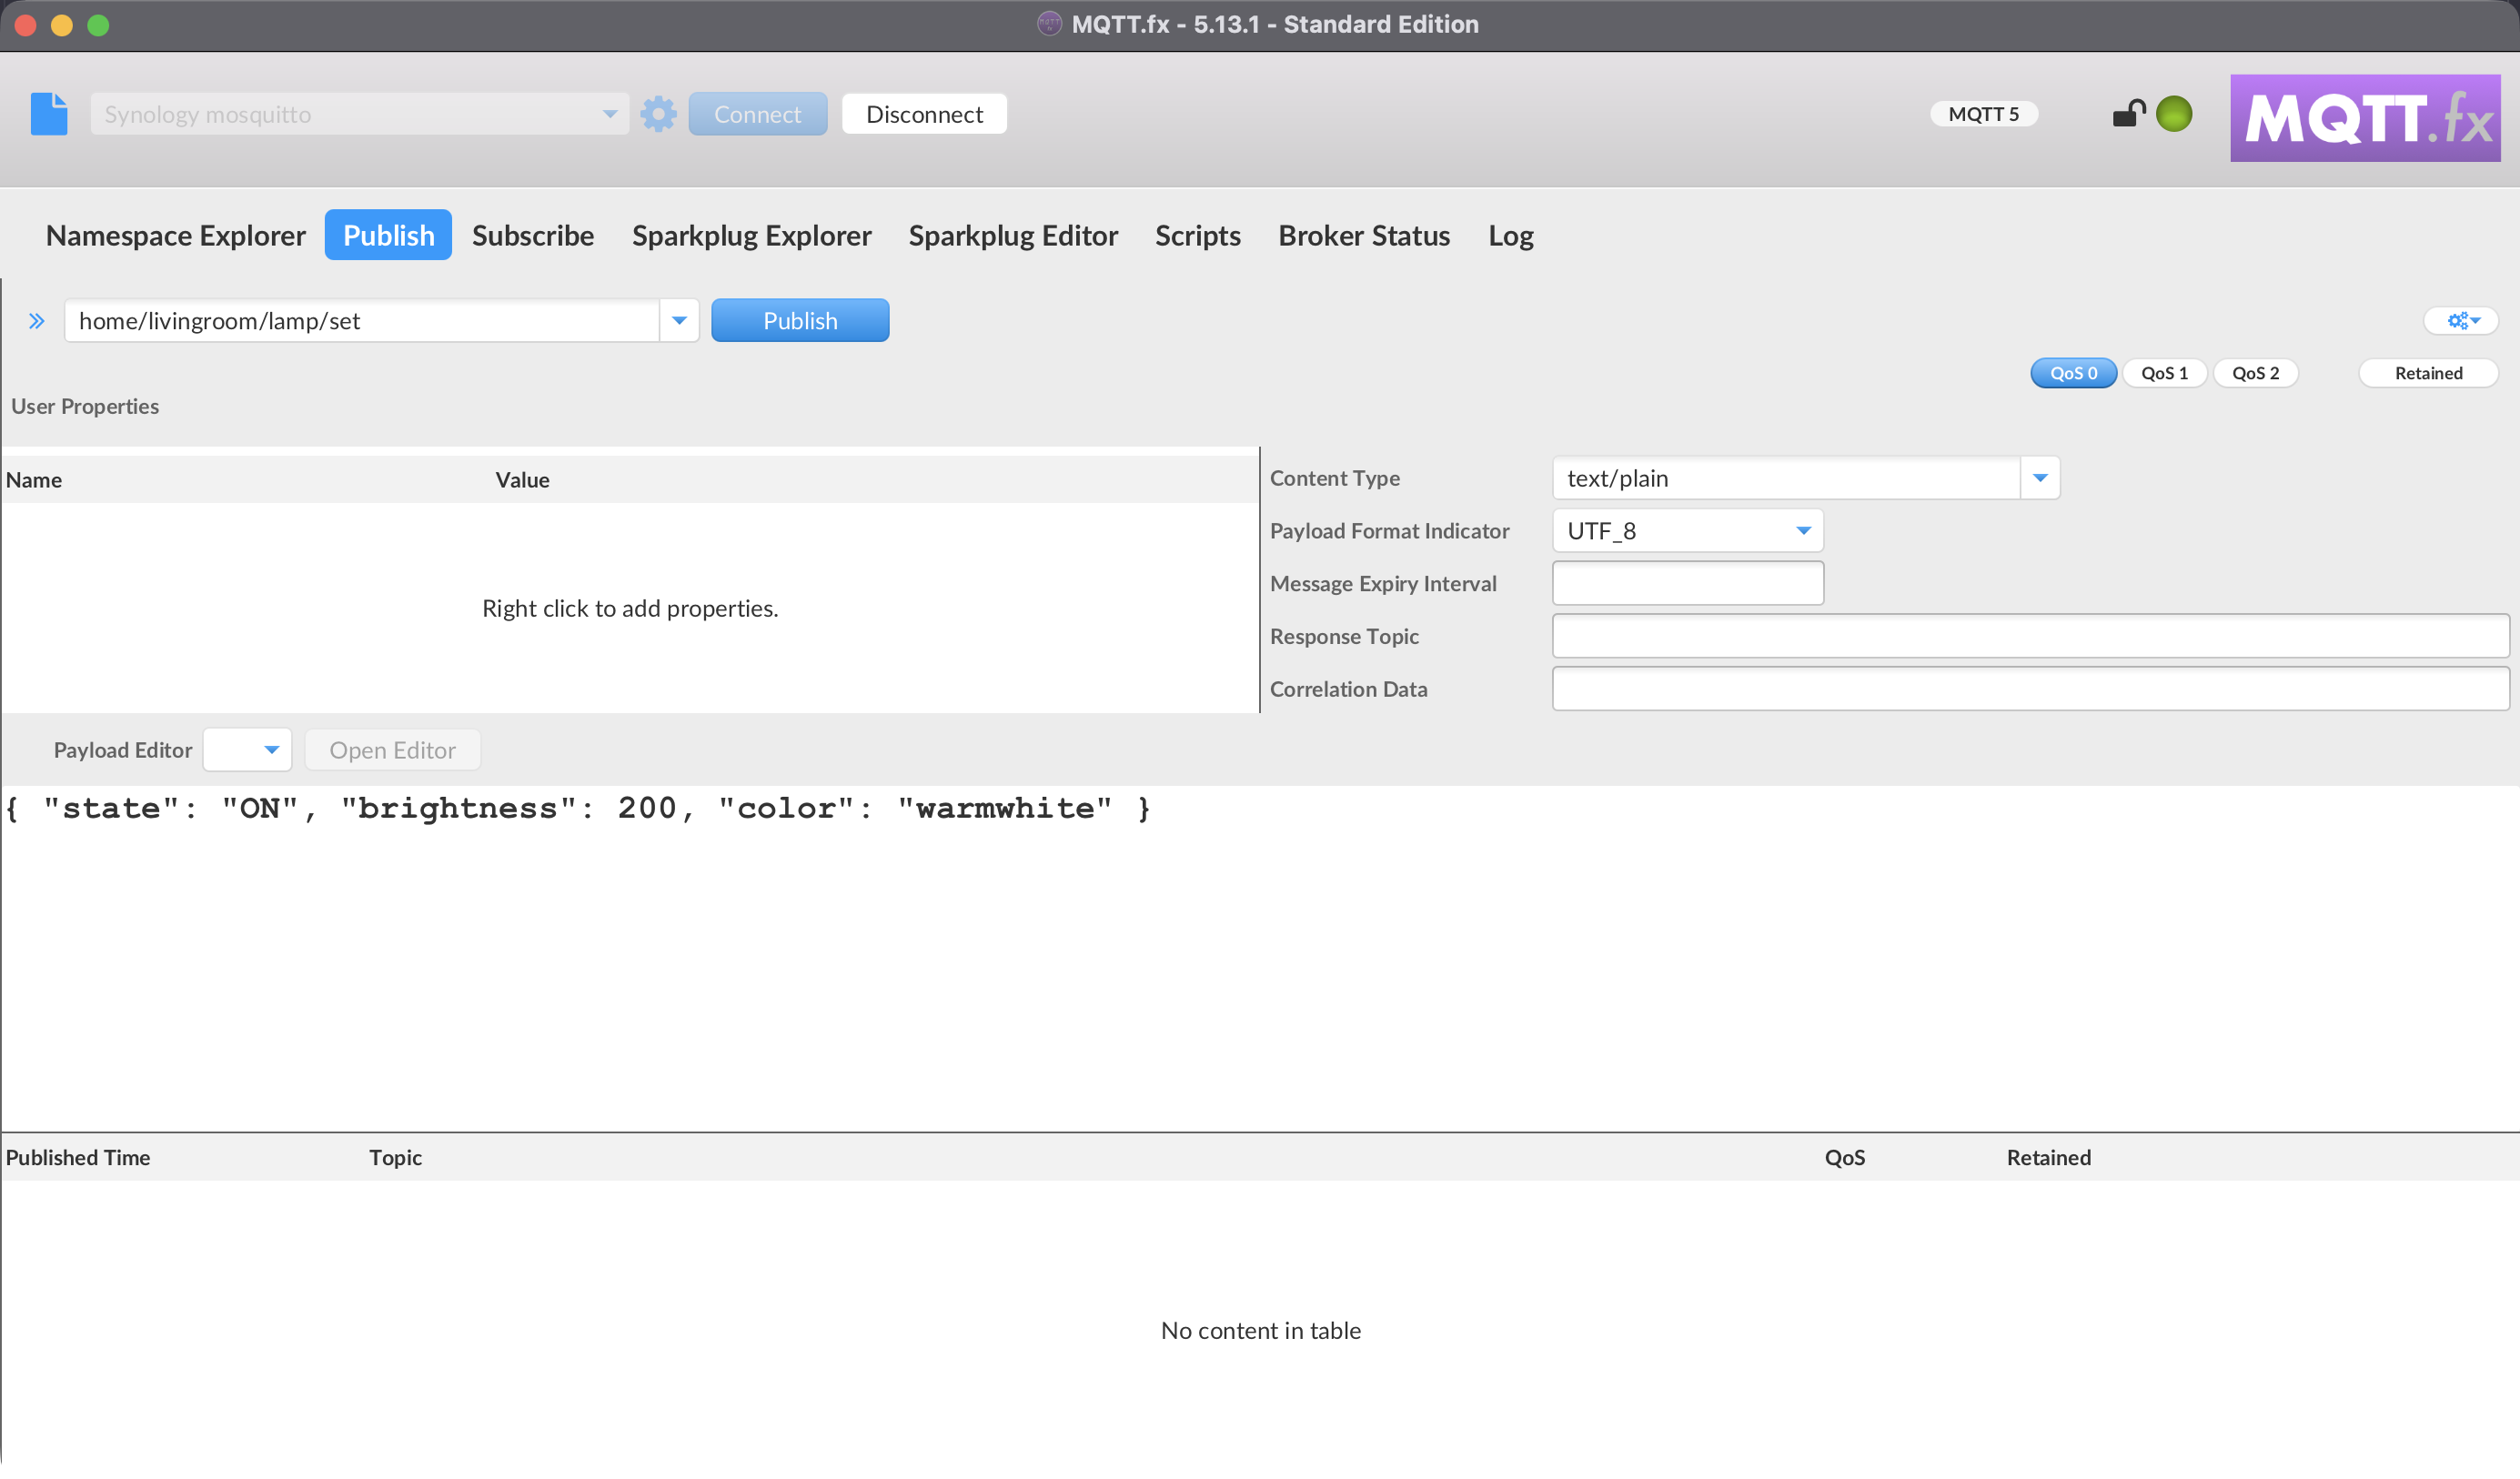Open connection settings gear icon

point(658,114)
